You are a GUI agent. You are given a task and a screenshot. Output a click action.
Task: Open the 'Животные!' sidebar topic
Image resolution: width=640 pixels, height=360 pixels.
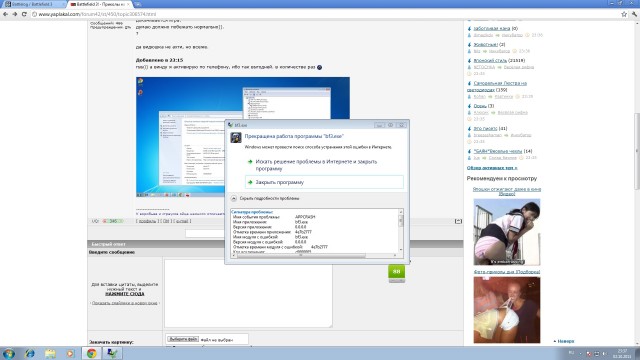click(x=485, y=44)
